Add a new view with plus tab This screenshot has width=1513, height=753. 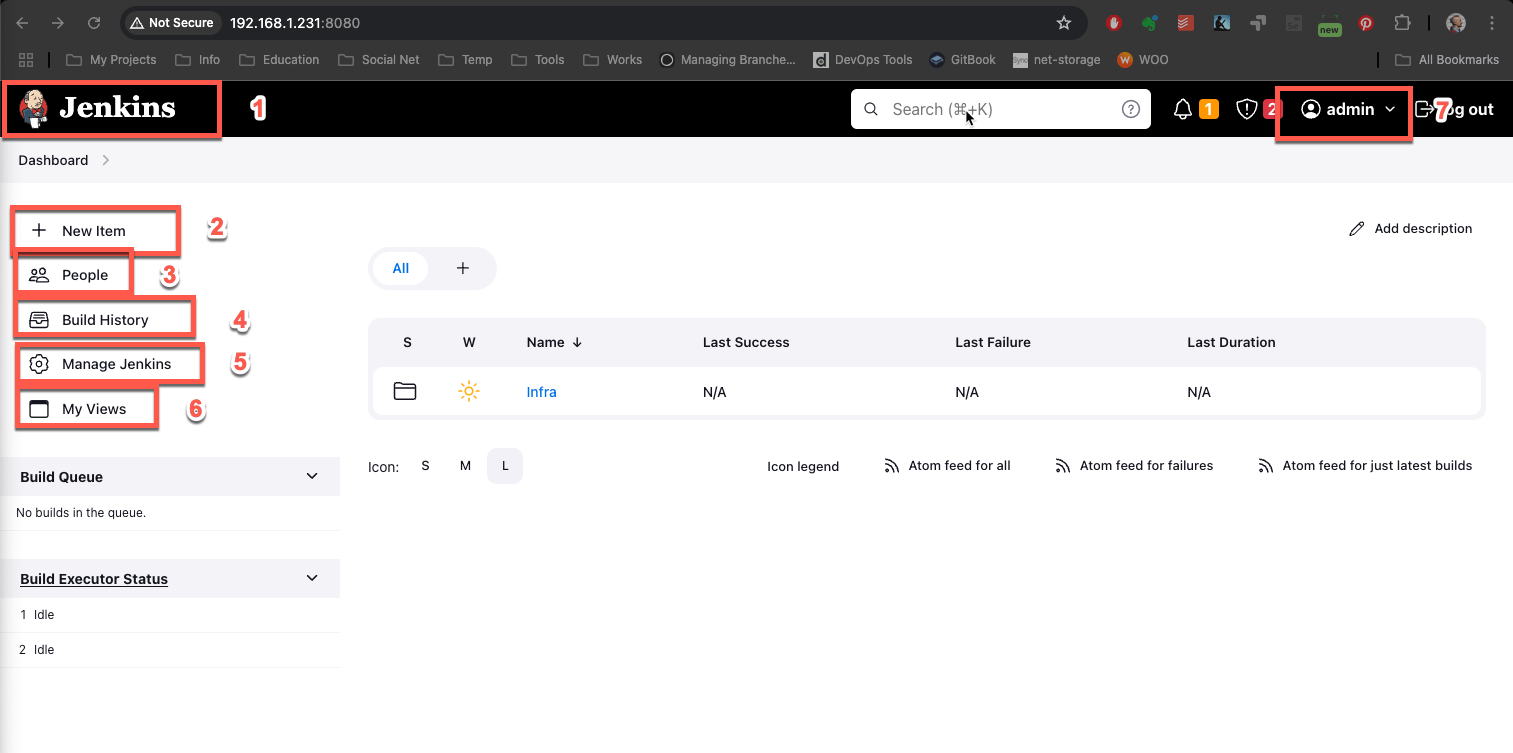463,268
